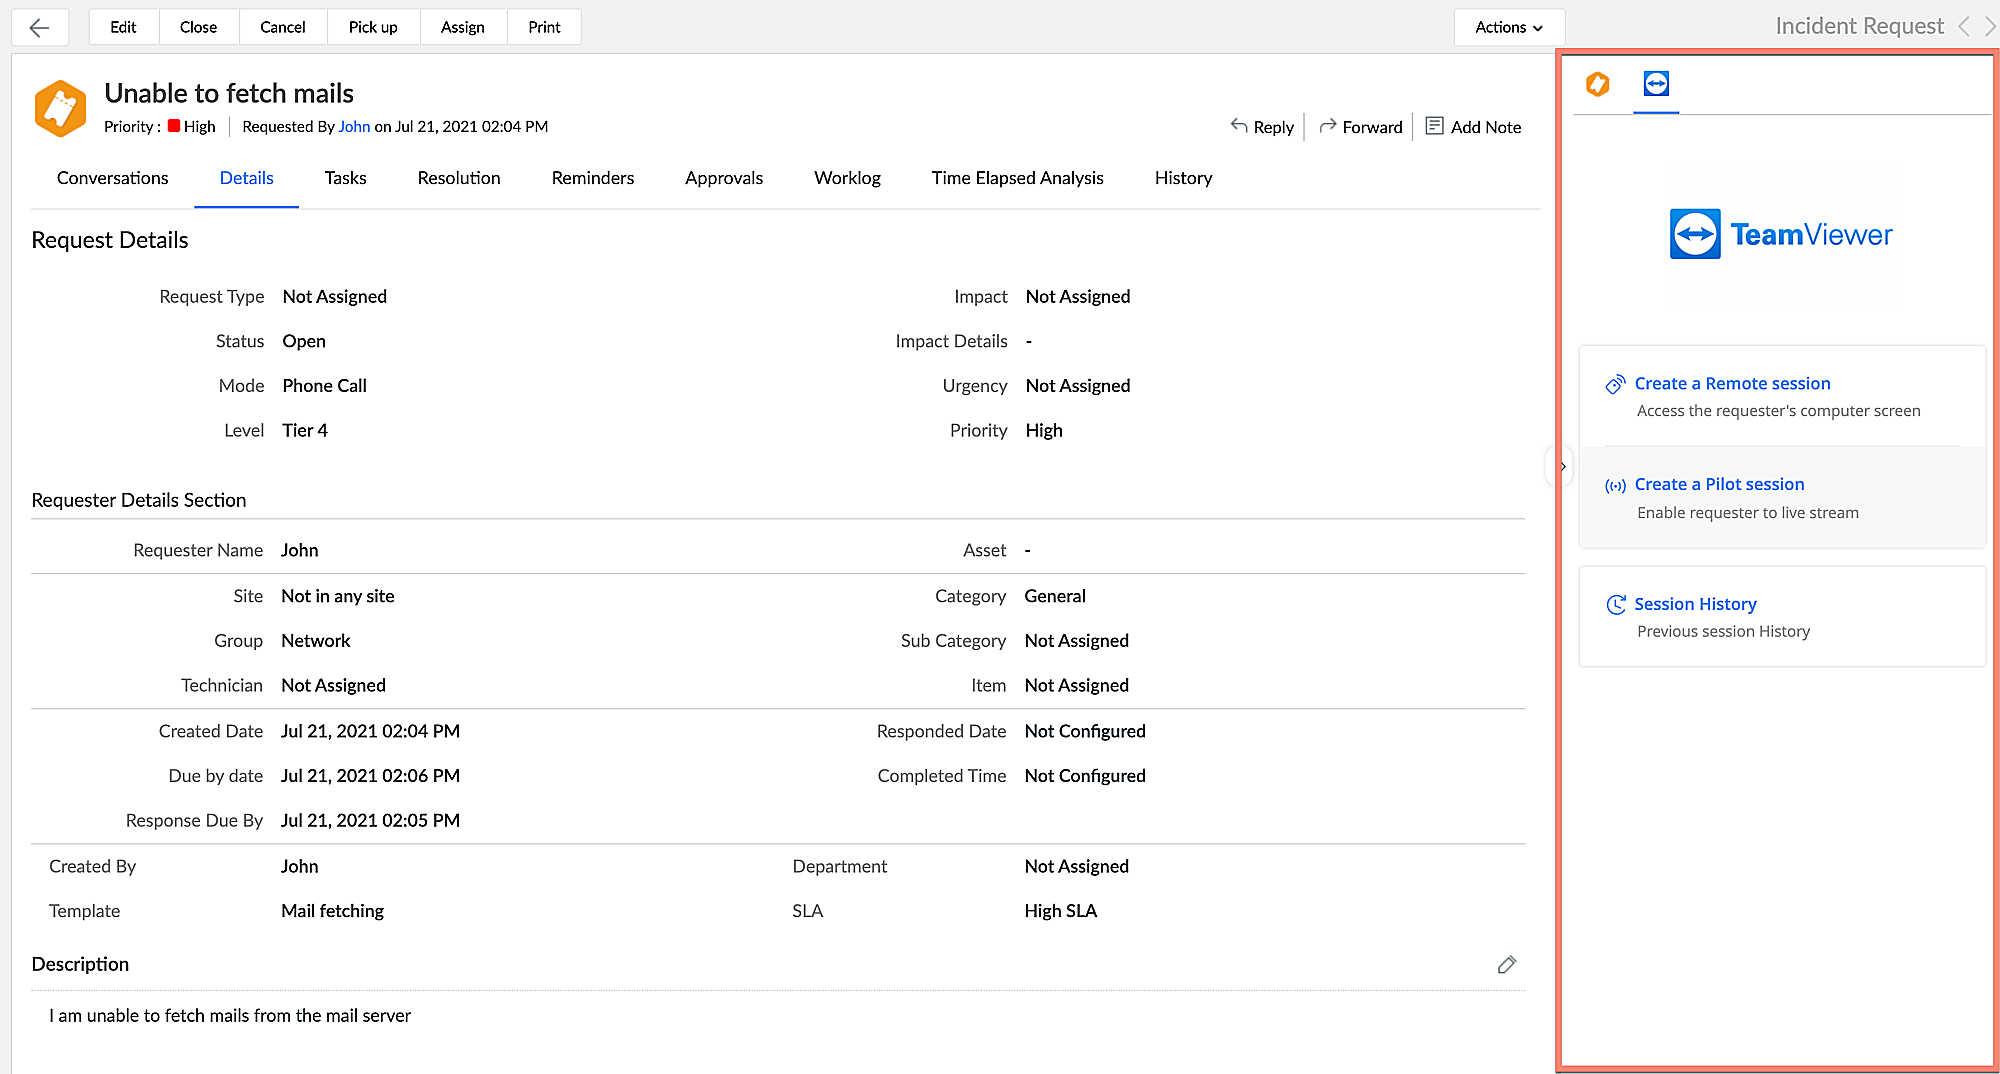Click the edit description pencil icon
Image resolution: width=2000 pixels, height=1074 pixels.
point(1507,964)
